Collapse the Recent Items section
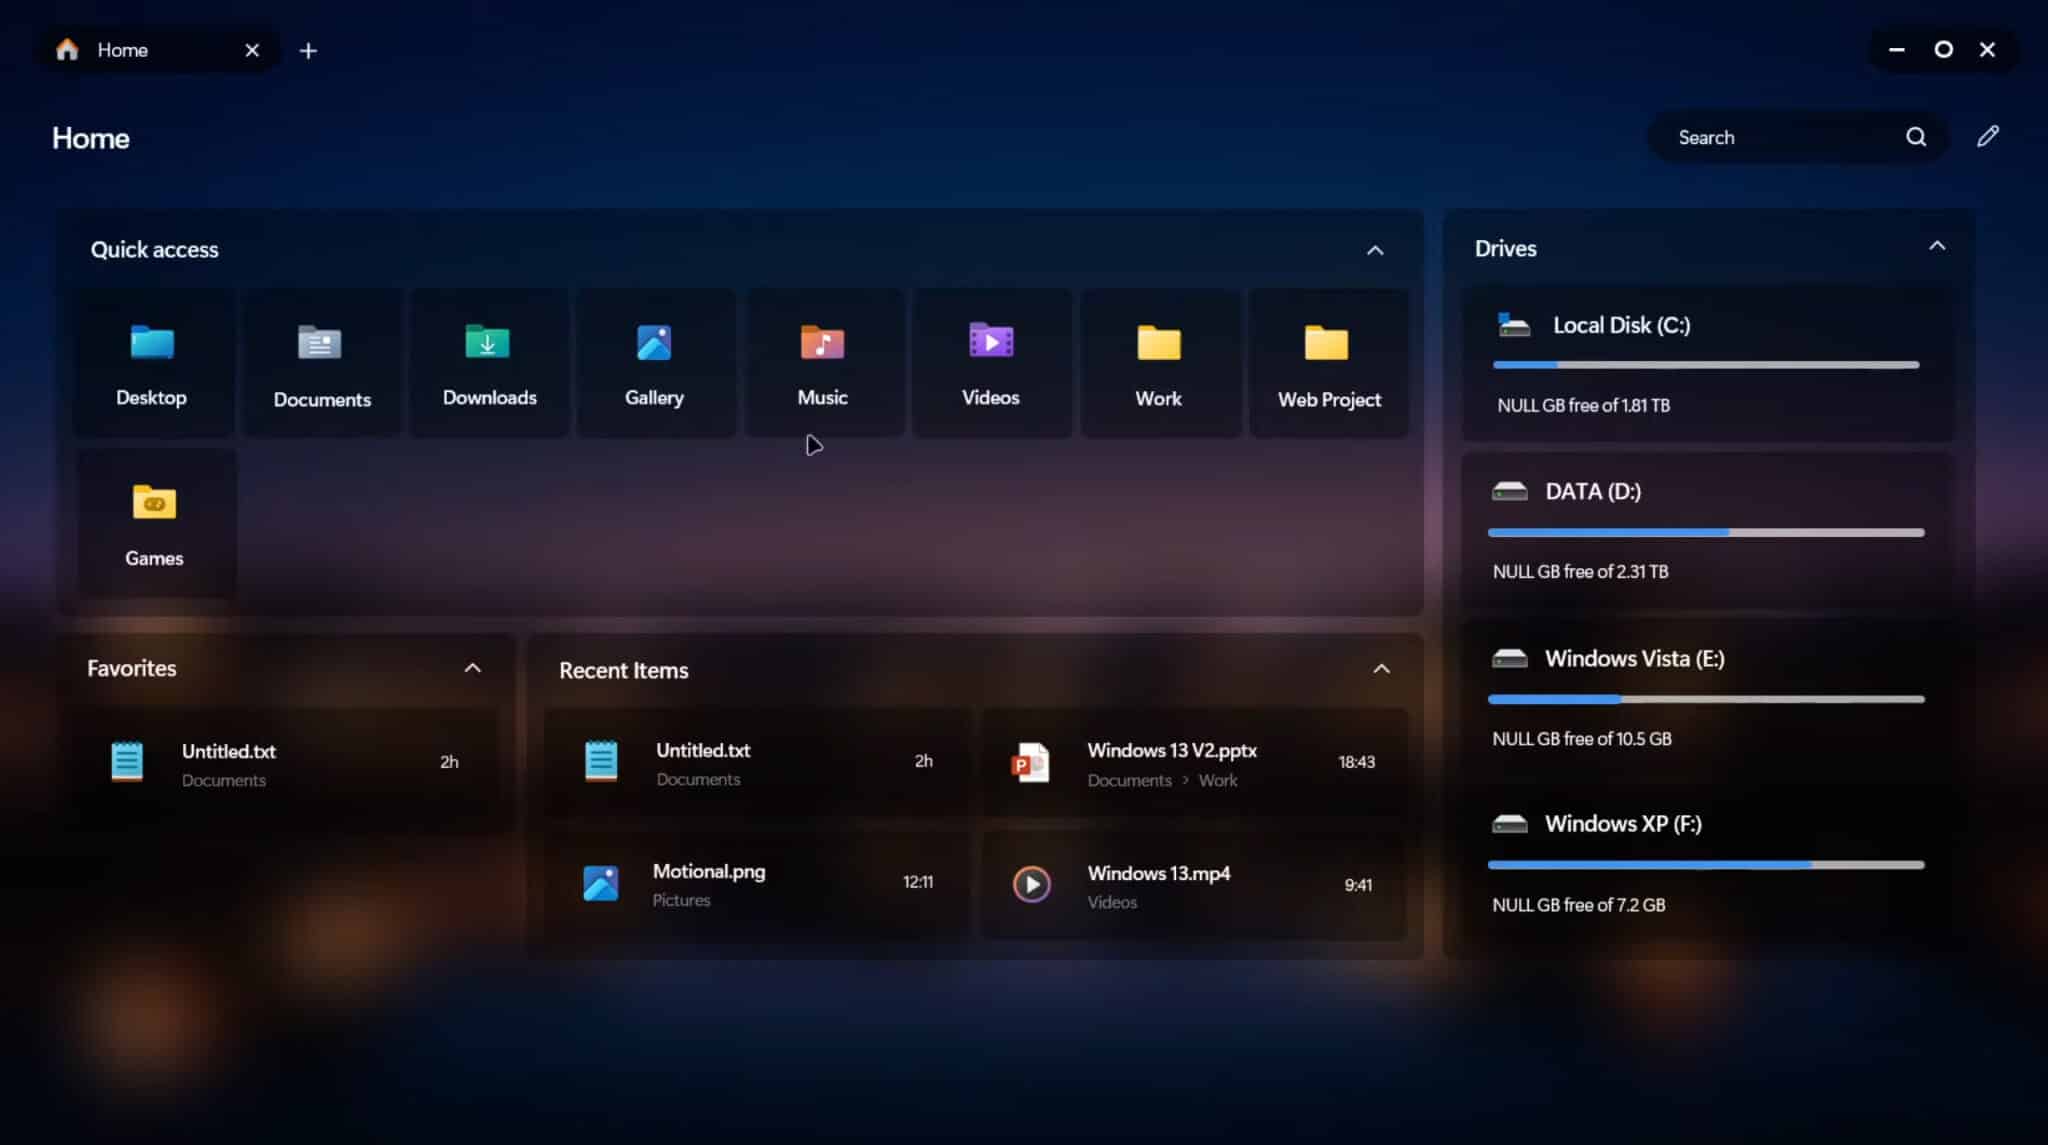 [1381, 669]
